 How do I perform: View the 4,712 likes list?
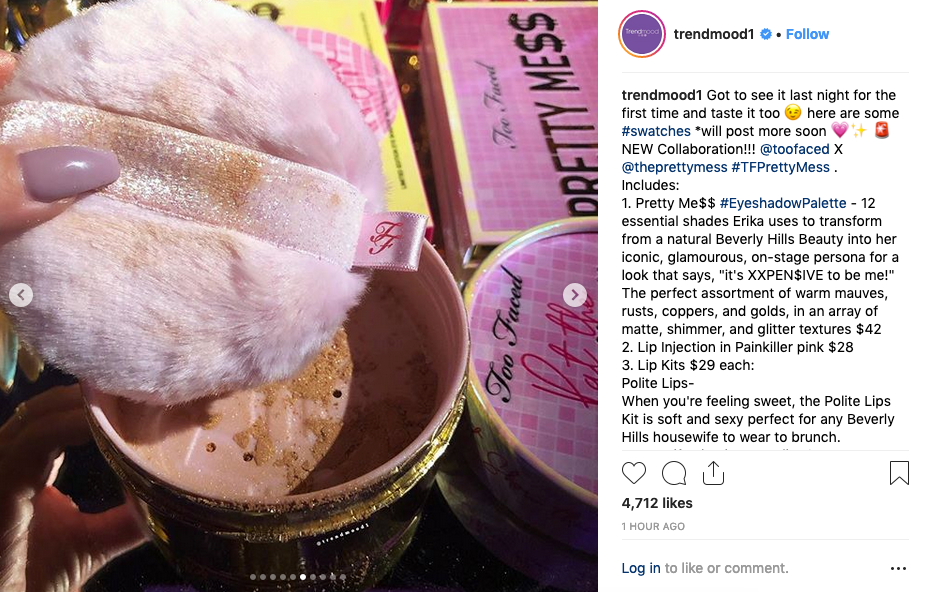tap(657, 503)
